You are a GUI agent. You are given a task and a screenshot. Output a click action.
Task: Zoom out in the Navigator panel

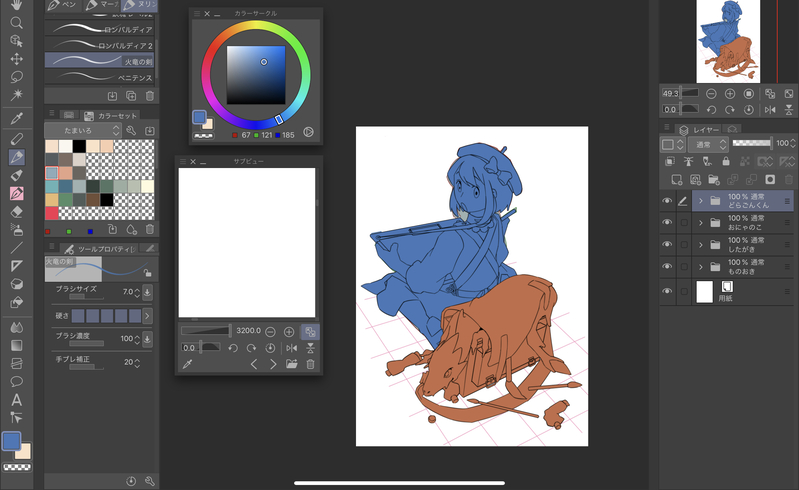click(x=711, y=94)
